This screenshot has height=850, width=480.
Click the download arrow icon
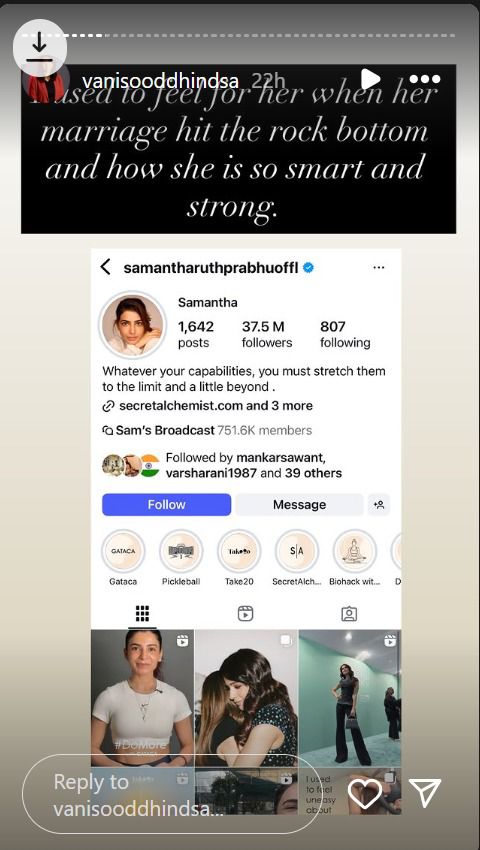tap(40, 47)
